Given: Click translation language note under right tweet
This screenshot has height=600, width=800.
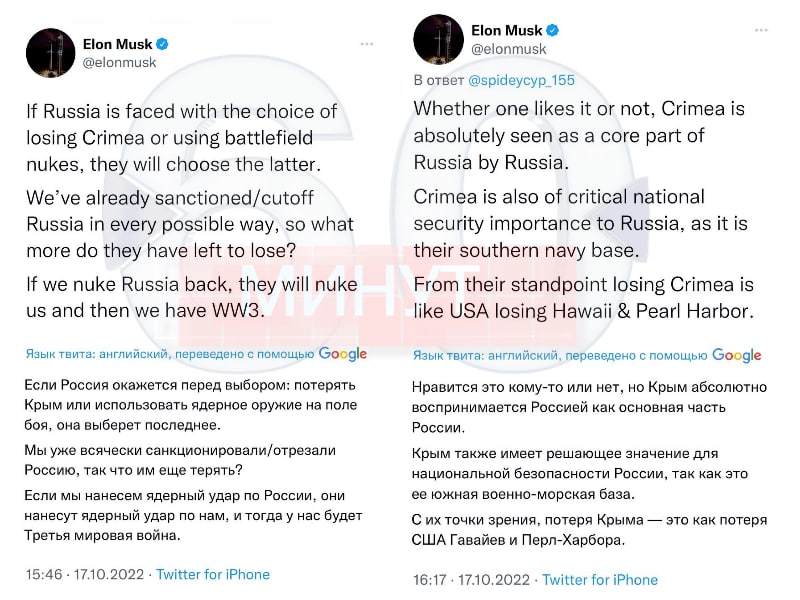Looking at the screenshot, I should pyautogui.click(x=560, y=356).
